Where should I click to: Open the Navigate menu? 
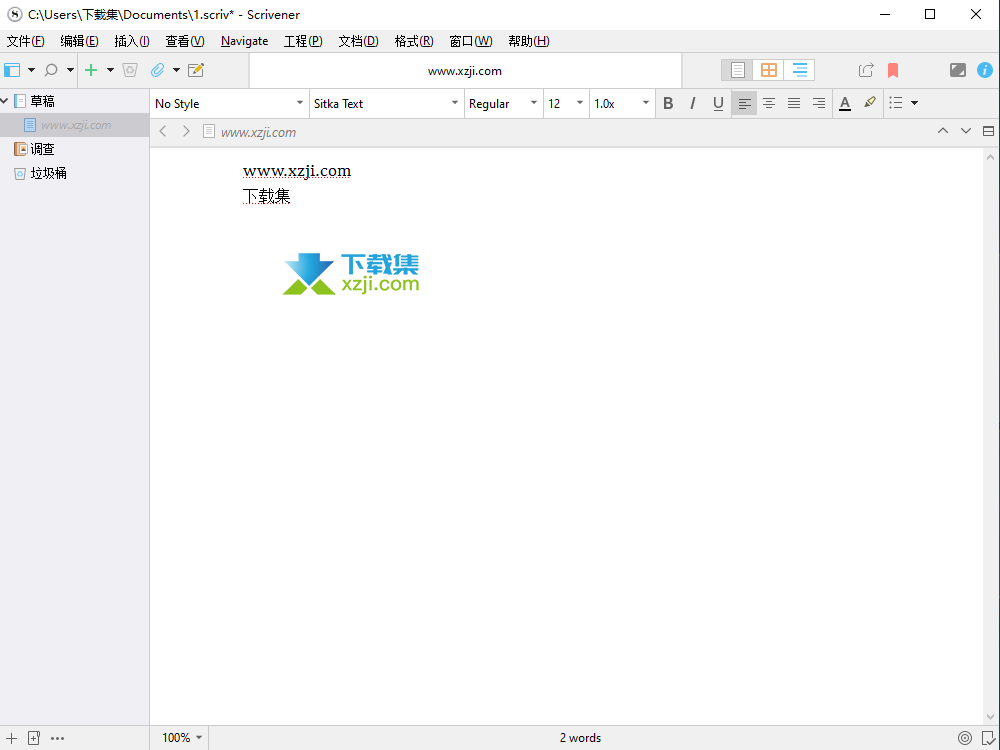pyautogui.click(x=244, y=41)
